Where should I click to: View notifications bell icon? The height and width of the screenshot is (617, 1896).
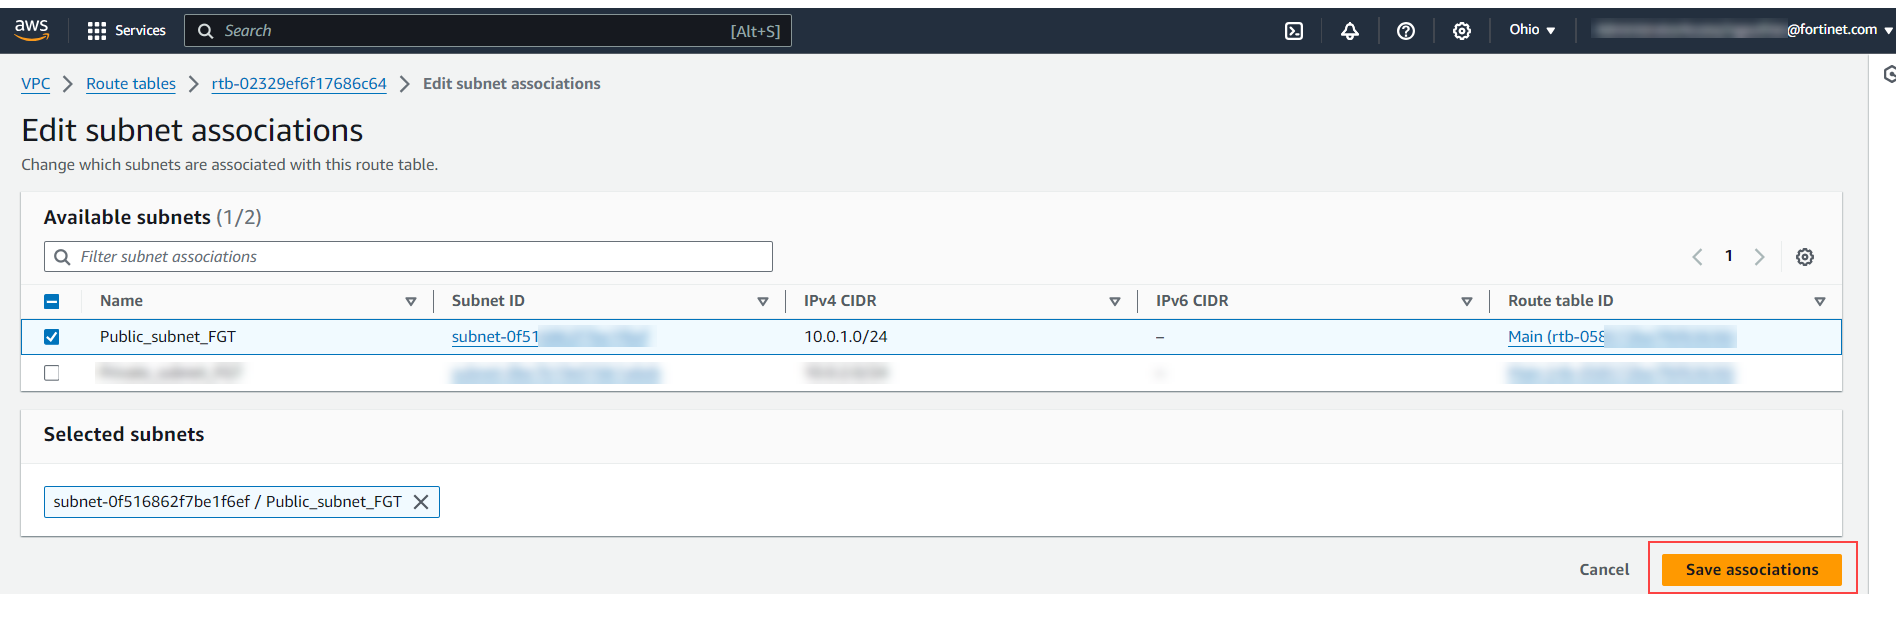click(x=1350, y=31)
